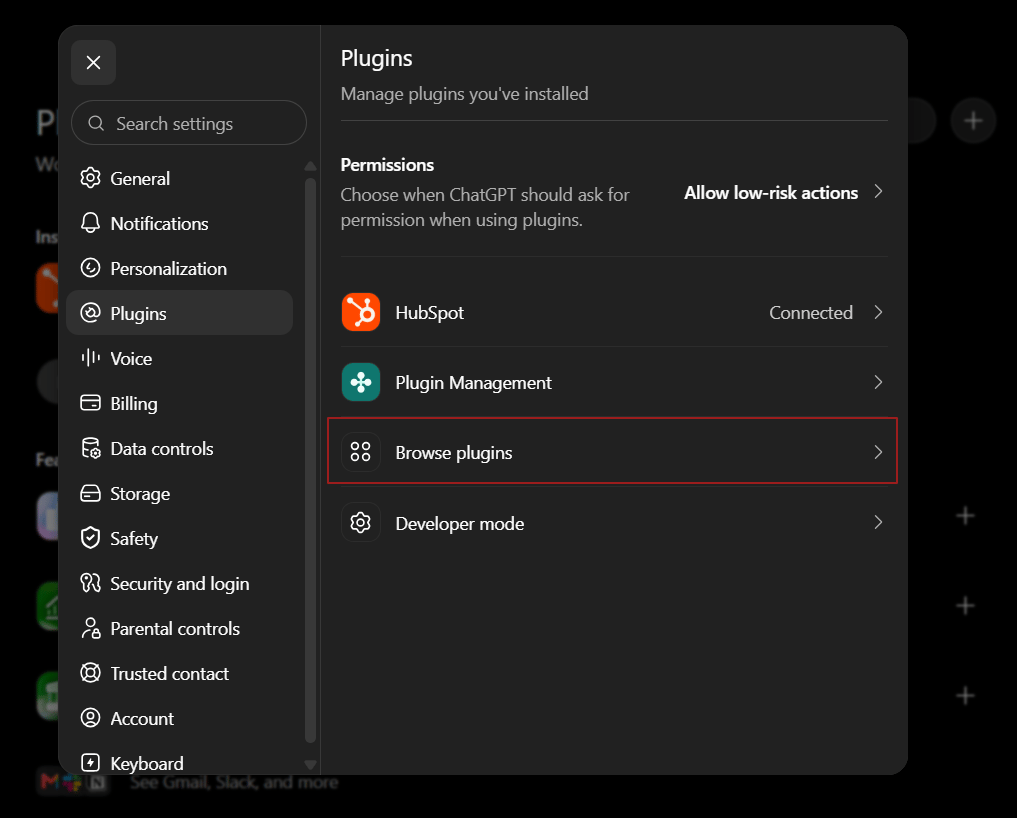Click the Data controls database icon
The height and width of the screenshot is (818, 1017).
pos(90,448)
